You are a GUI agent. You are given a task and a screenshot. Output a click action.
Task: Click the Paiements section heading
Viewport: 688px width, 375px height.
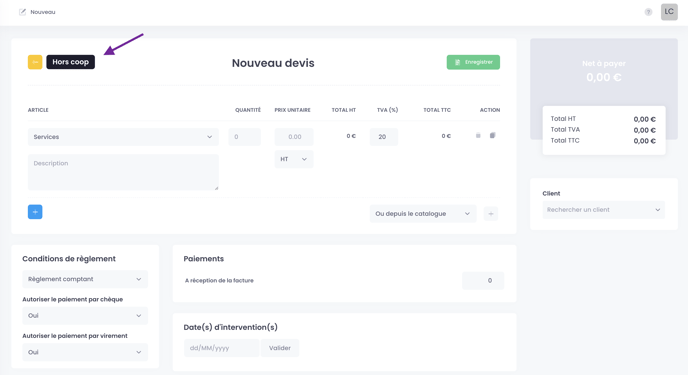click(204, 259)
